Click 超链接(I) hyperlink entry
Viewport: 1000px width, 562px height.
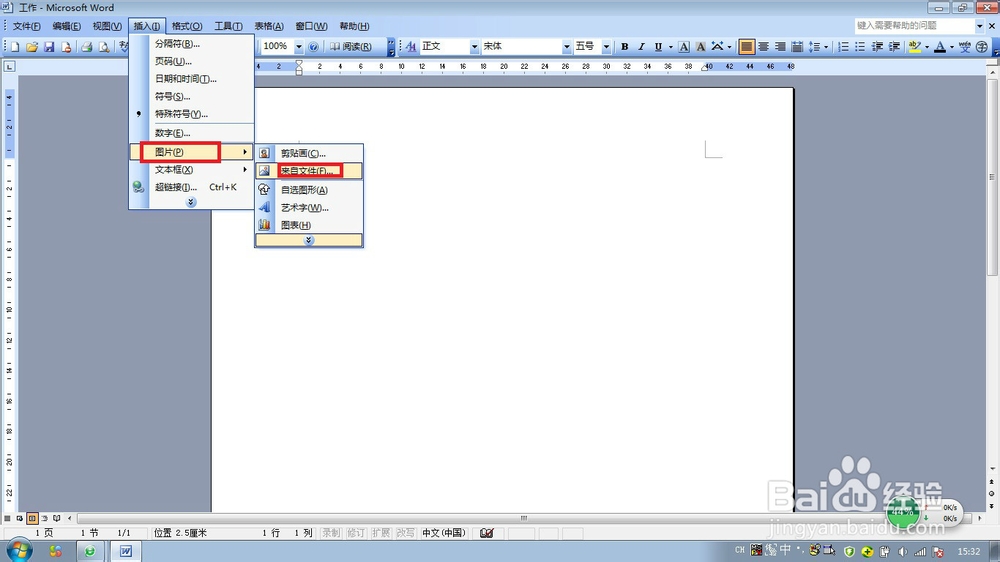point(191,187)
